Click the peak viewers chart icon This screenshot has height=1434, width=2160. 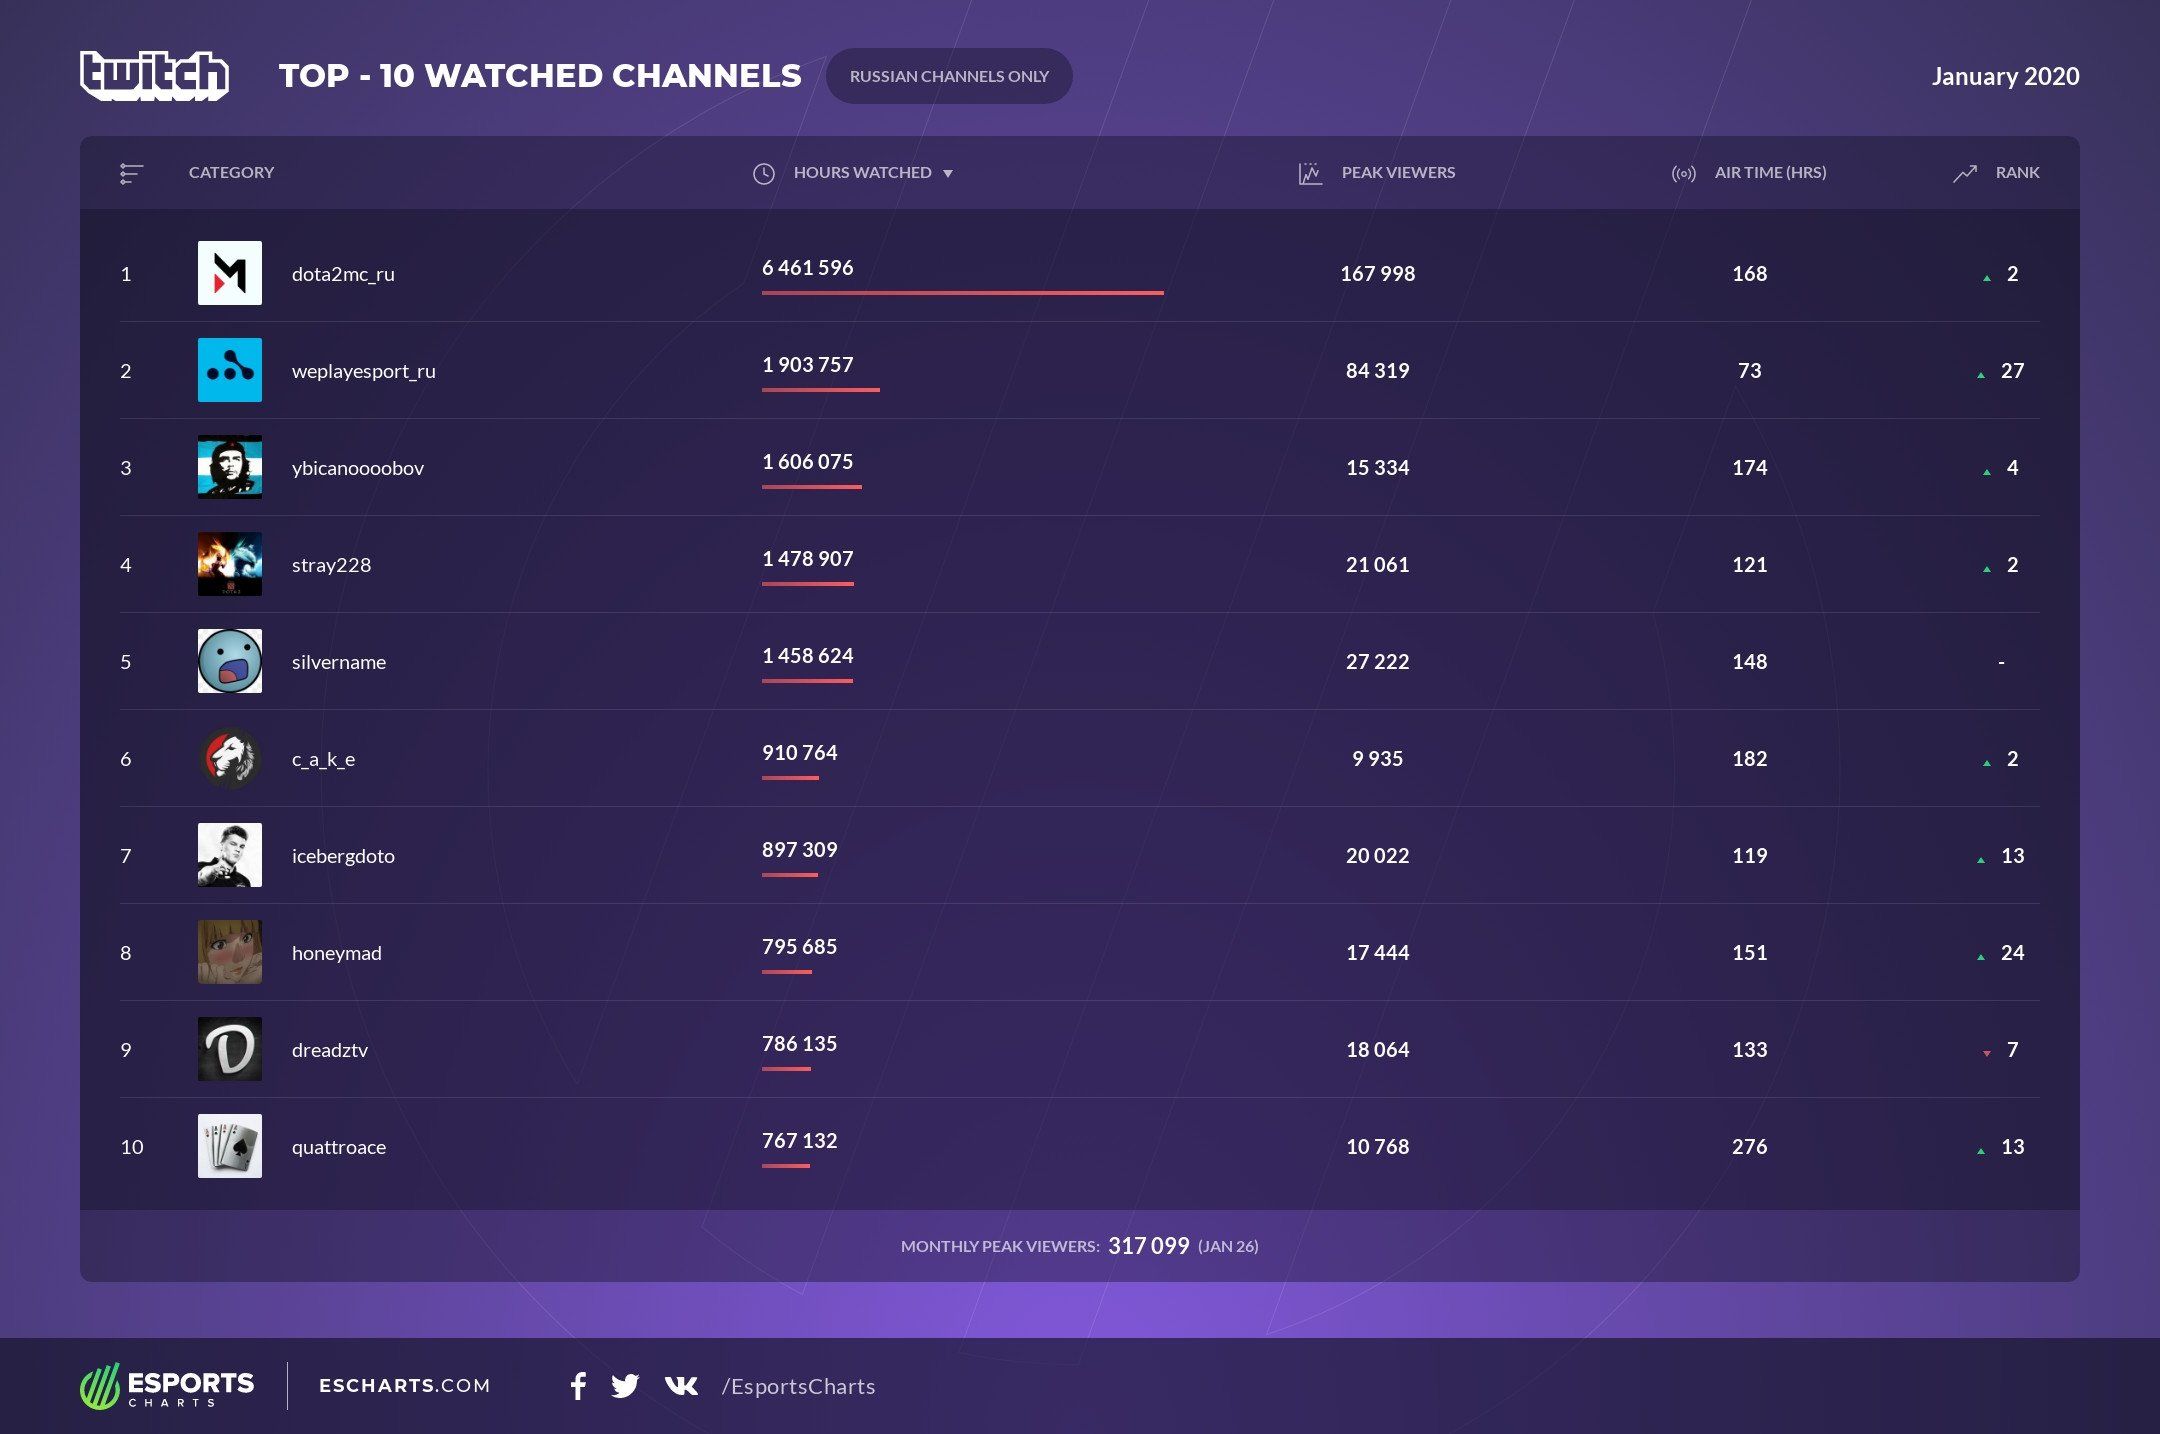[1310, 174]
